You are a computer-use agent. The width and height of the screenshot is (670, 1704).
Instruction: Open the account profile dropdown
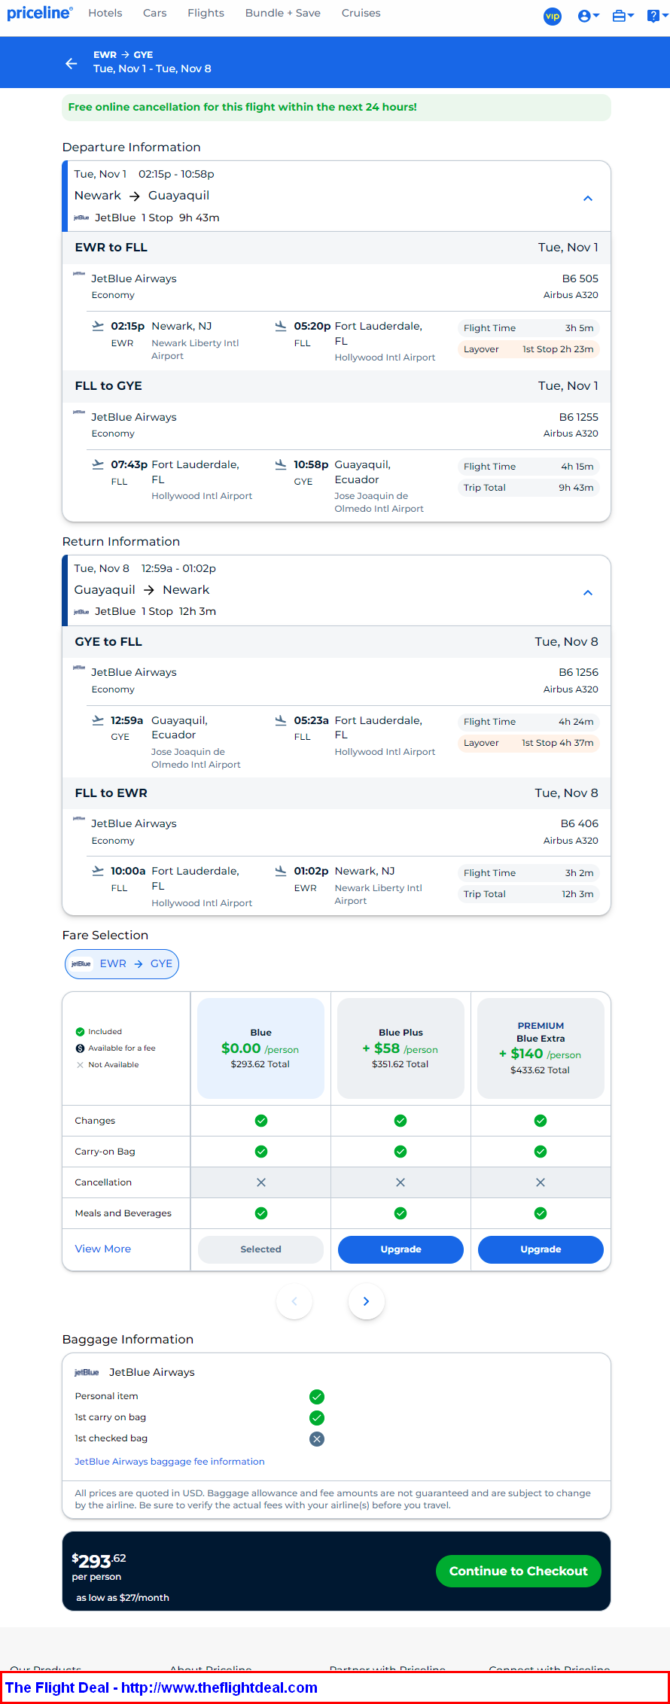(589, 16)
